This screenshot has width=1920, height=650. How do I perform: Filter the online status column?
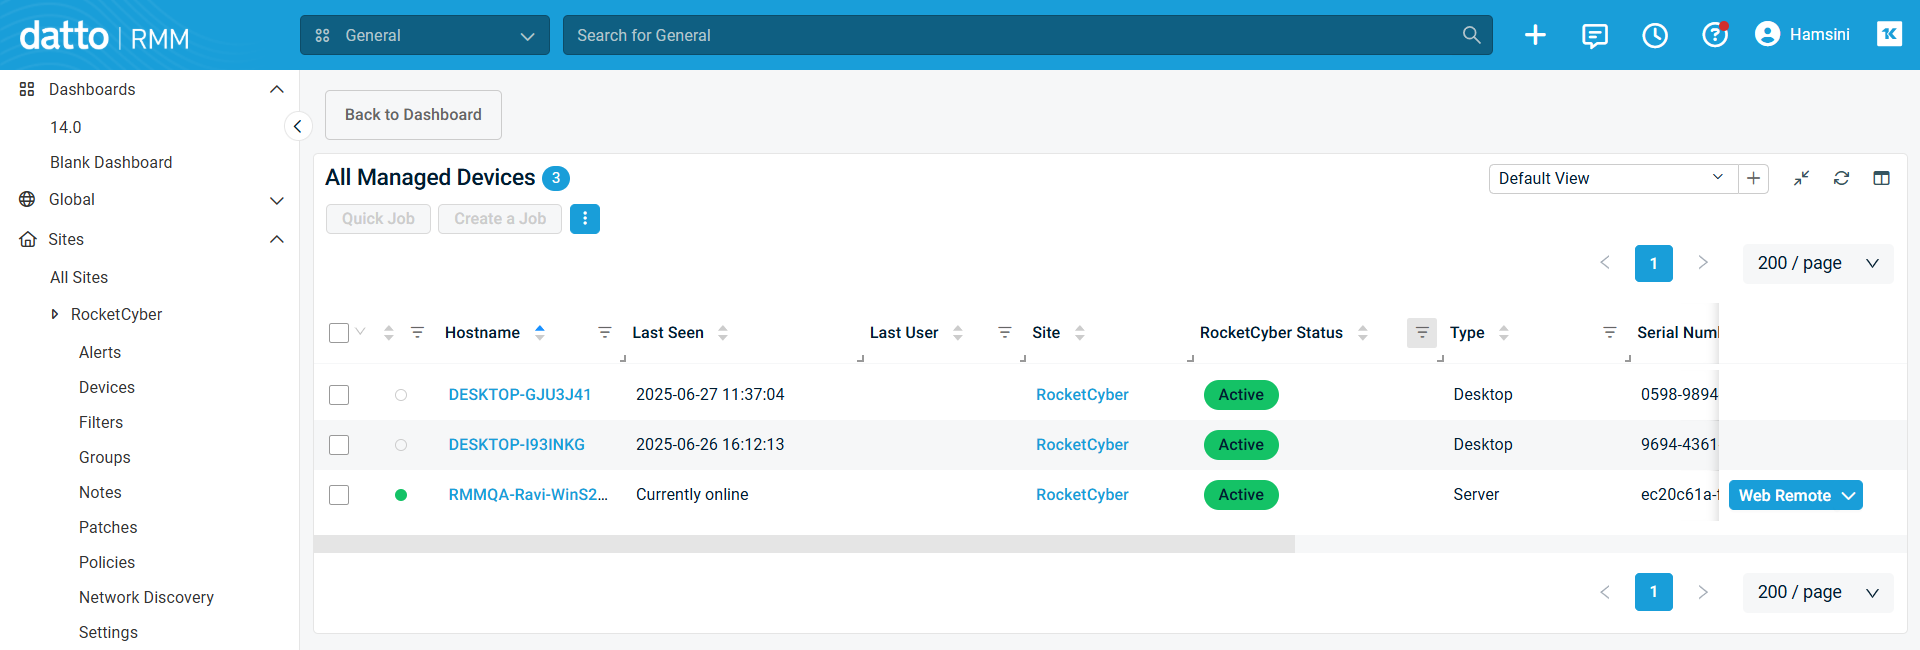(418, 332)
